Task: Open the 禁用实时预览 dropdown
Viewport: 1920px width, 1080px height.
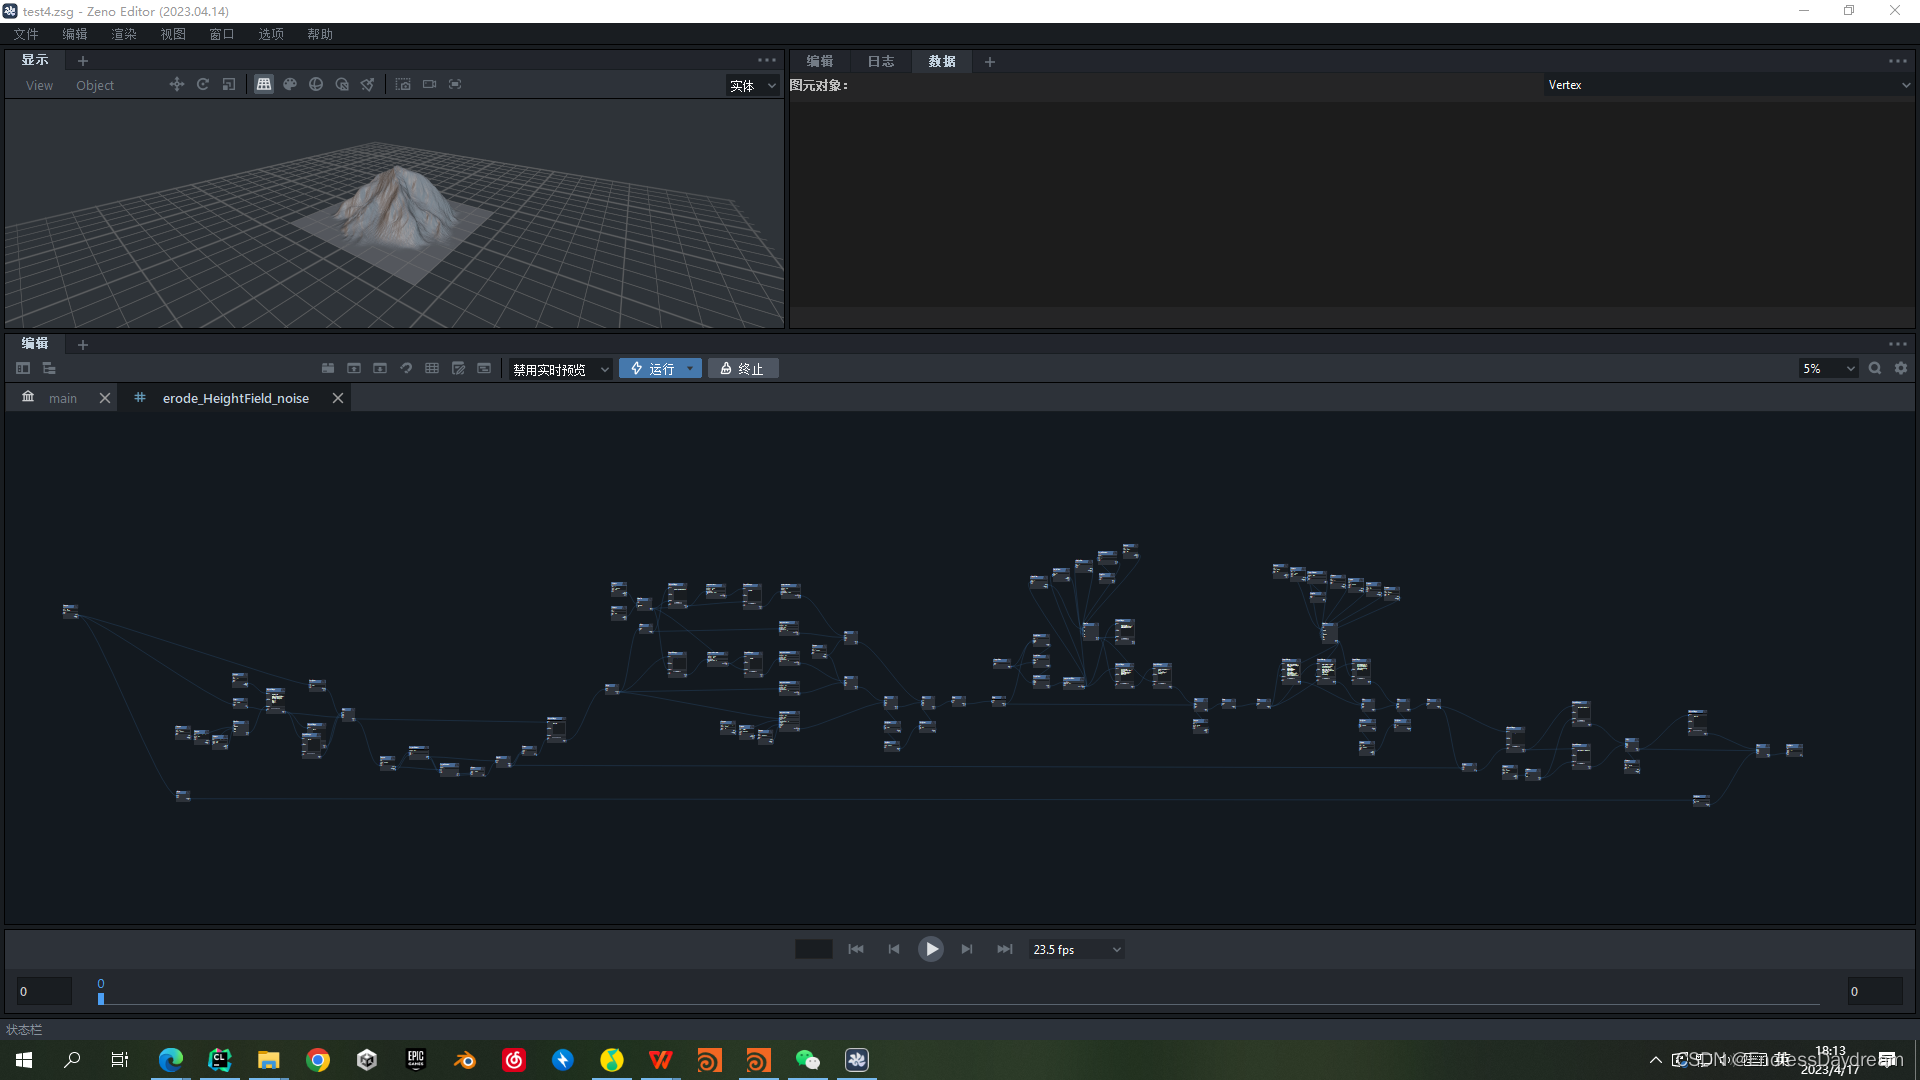Action: tap(560, 370)
